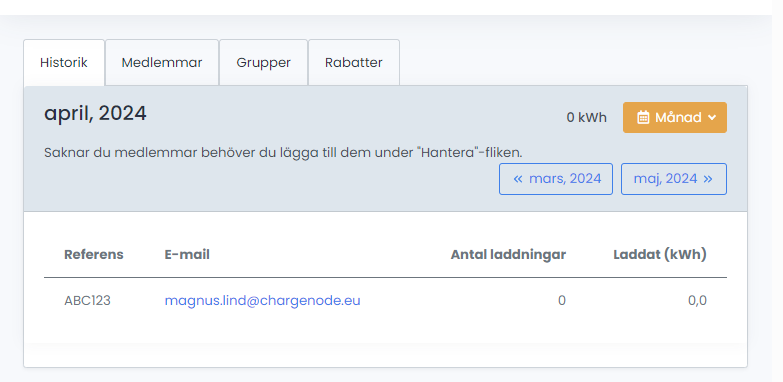Click the chevron arrow on Månad button
783x382 pixels.
[712, 118]
